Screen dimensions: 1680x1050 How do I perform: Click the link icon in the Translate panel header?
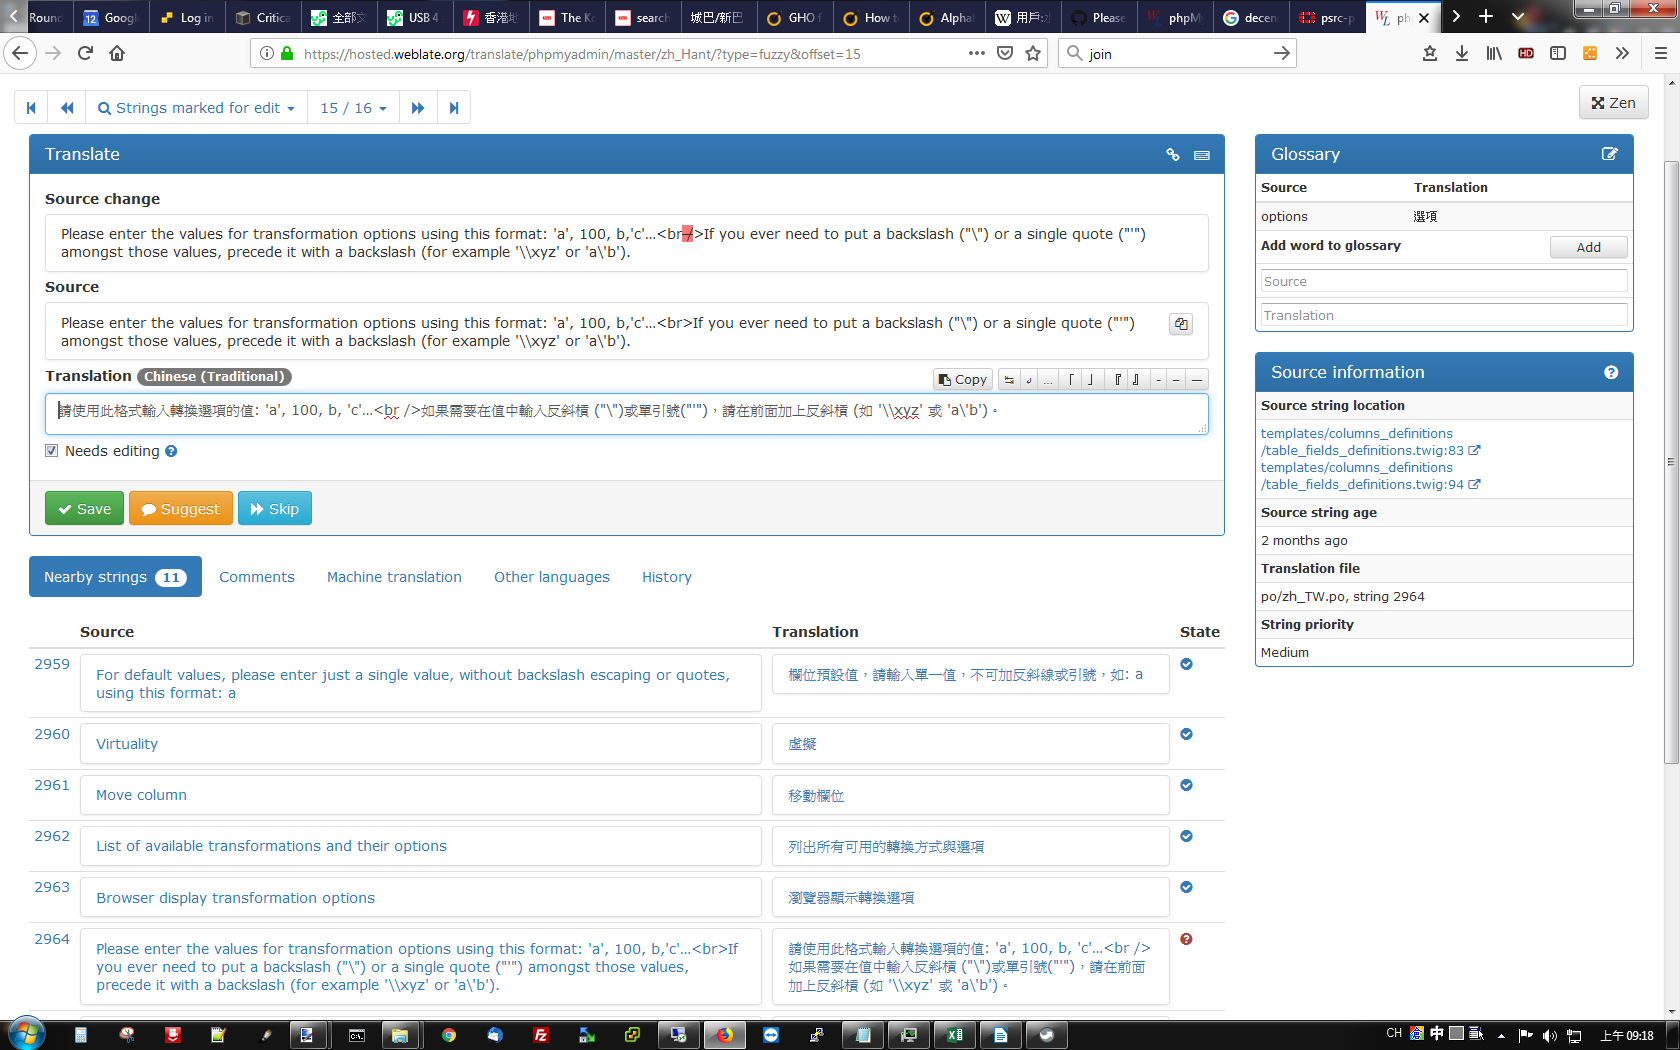click(1173, 155)
